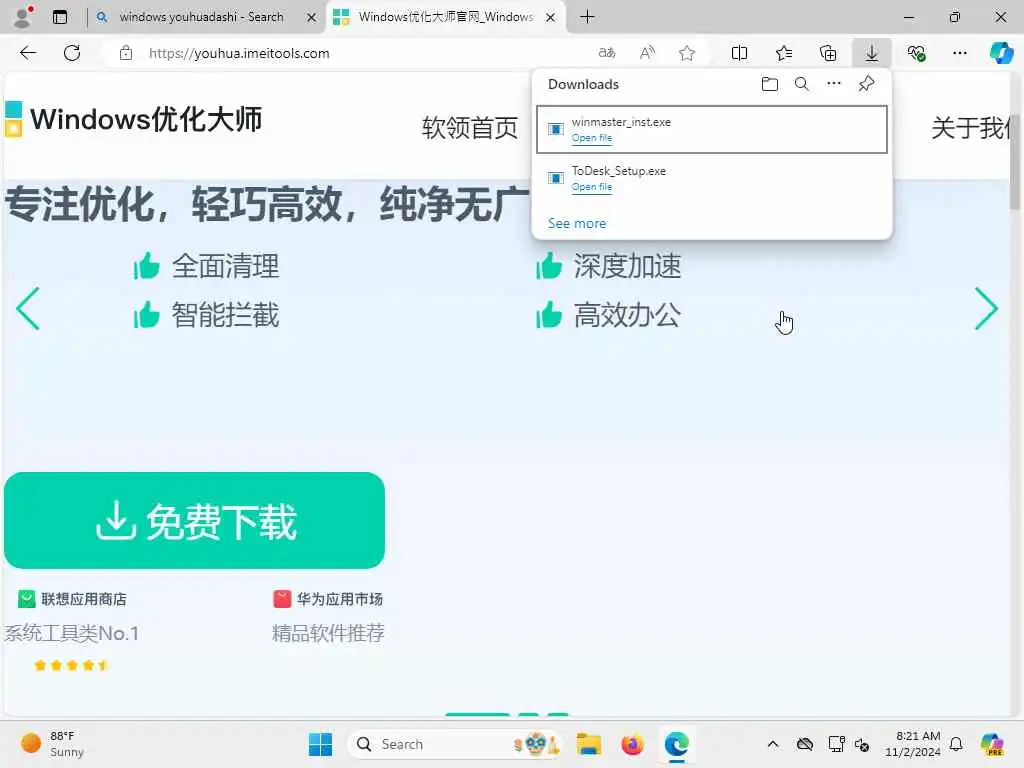Image resolution: width=1024 pixels, height=768 pixels.
Task: Click the page vertical scrollbar thumb
Action: pyautogui.click(x=1015, y=163)
